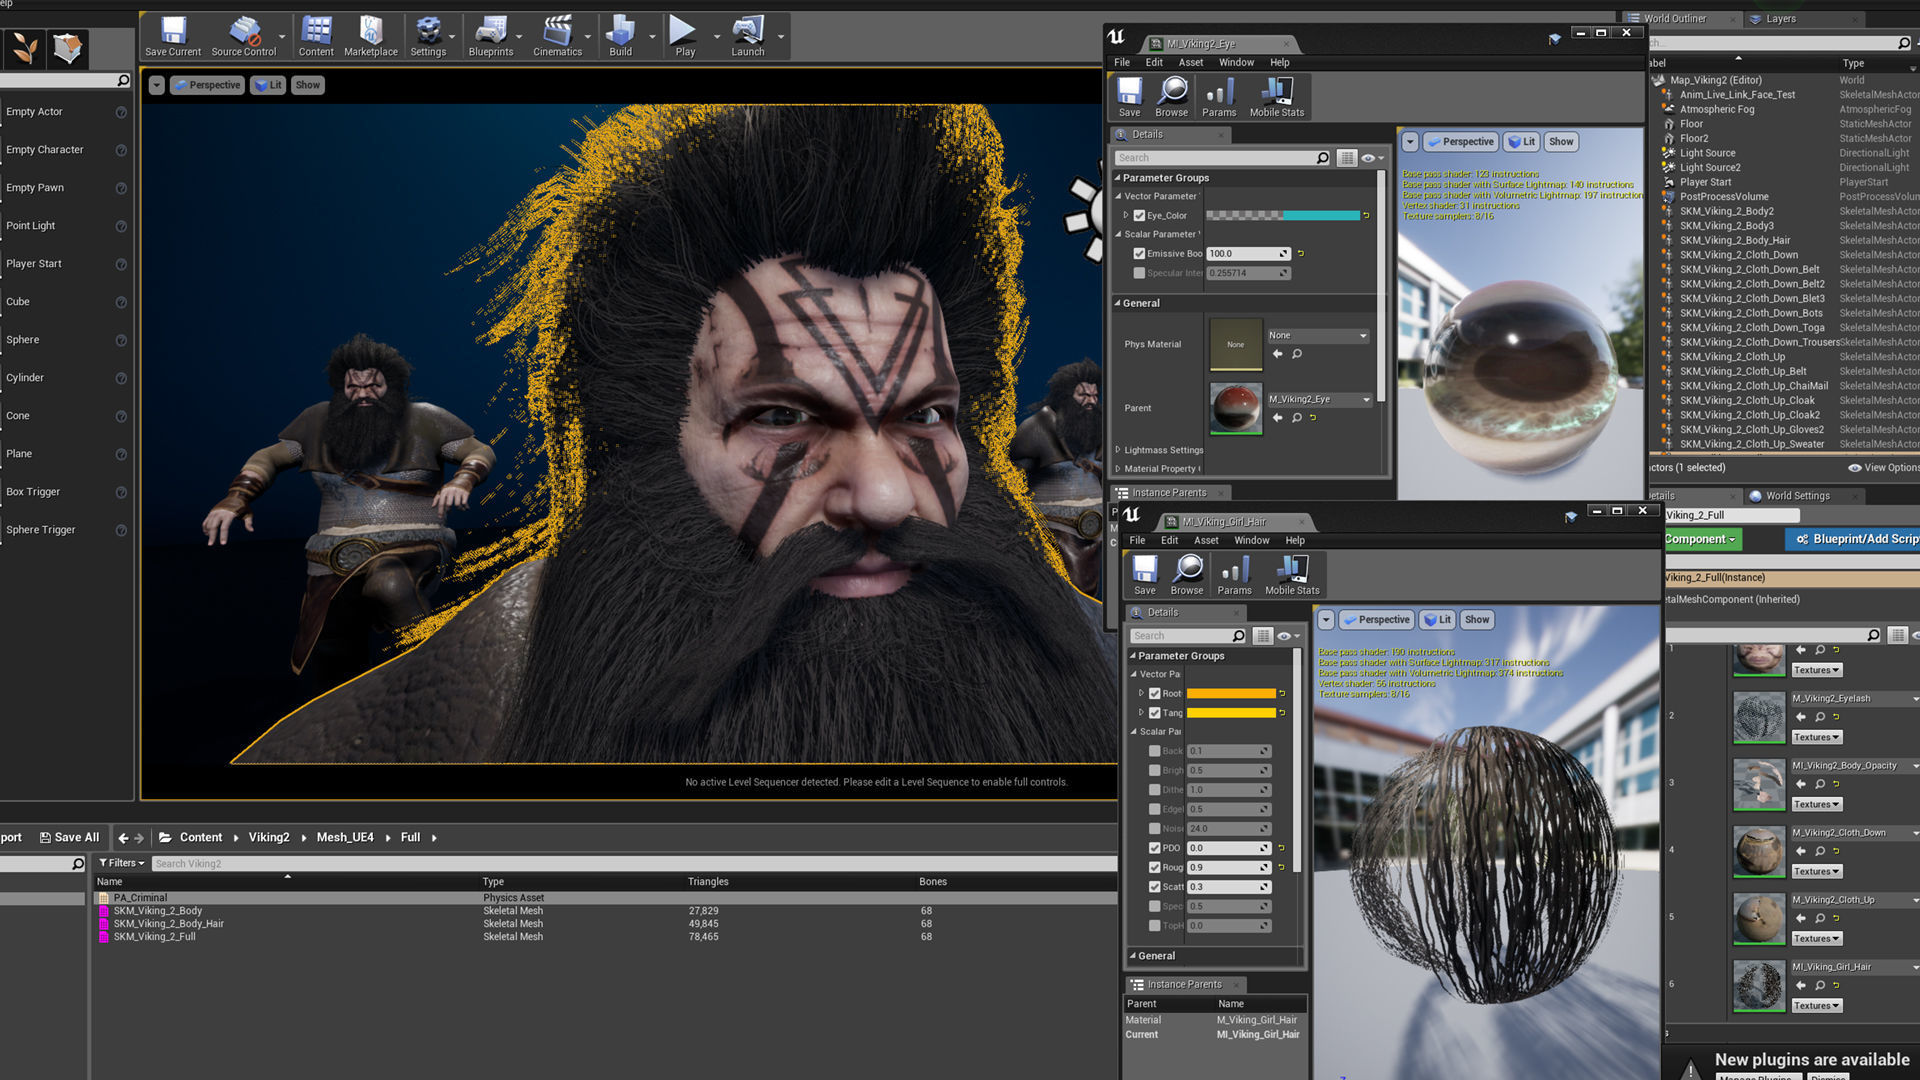
Task: Toggle Tang vector parameter checkbox
Action: click(x=1155, y=713)
